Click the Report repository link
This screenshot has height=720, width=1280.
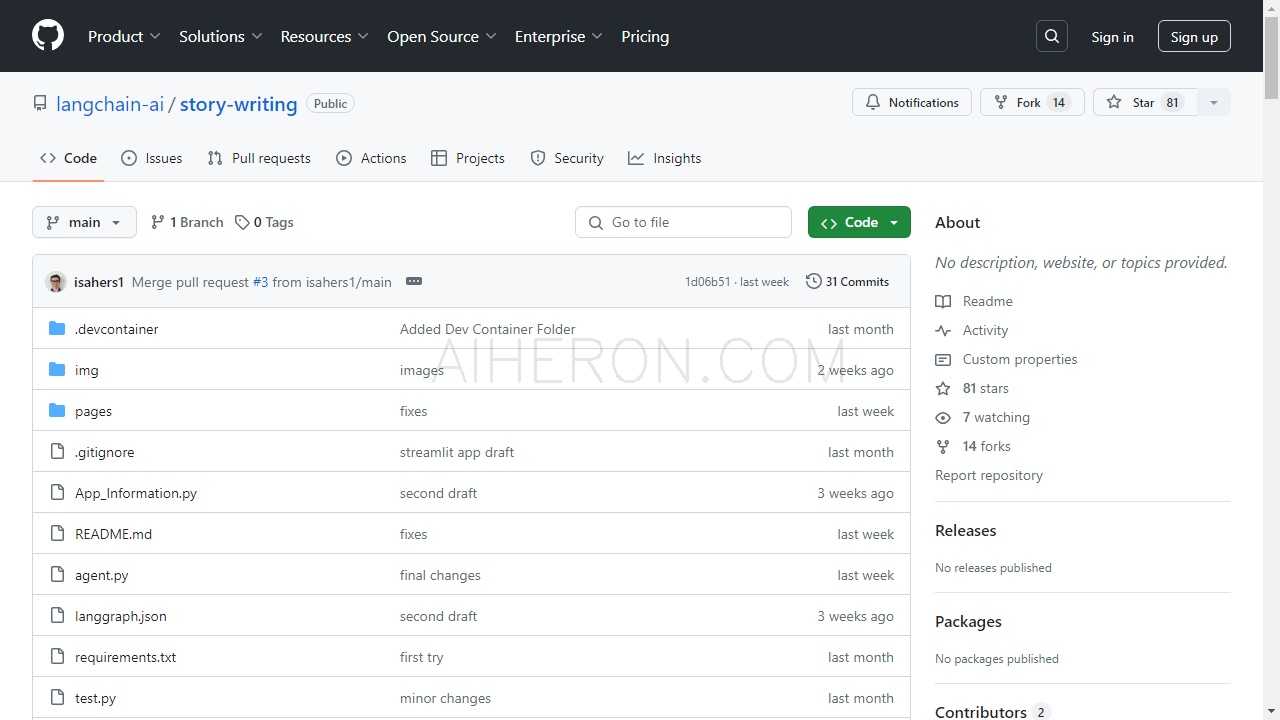[x=989, y=475]
